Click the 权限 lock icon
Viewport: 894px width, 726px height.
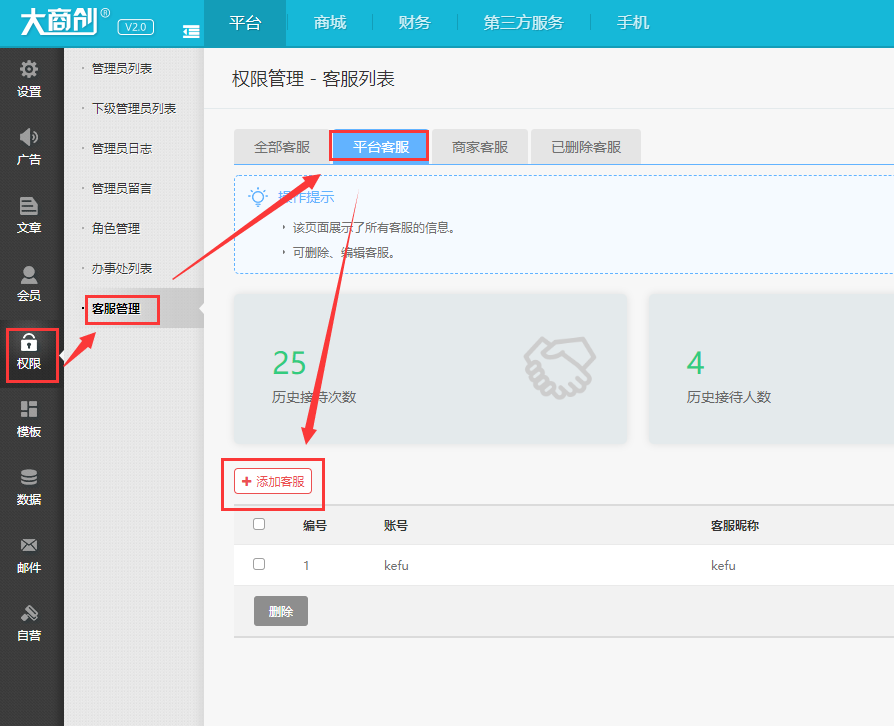pyautogui.click(x=29, y=343)
